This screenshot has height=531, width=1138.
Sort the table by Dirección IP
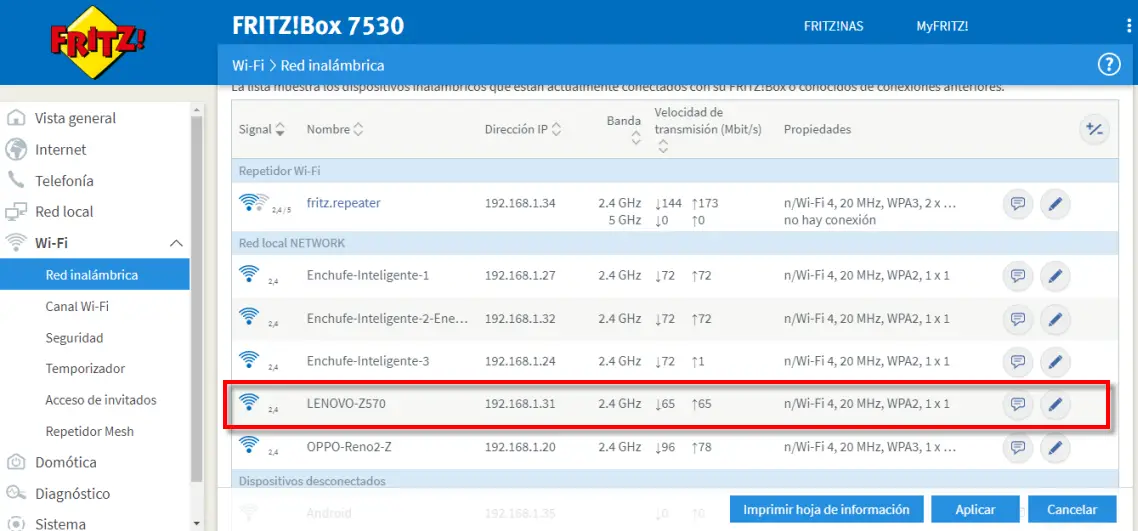(x=556, y=130)
